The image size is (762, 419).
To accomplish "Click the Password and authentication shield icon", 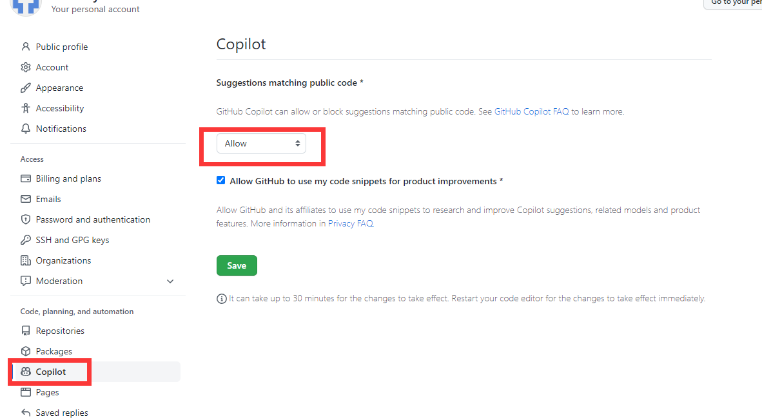I will 26,219.
